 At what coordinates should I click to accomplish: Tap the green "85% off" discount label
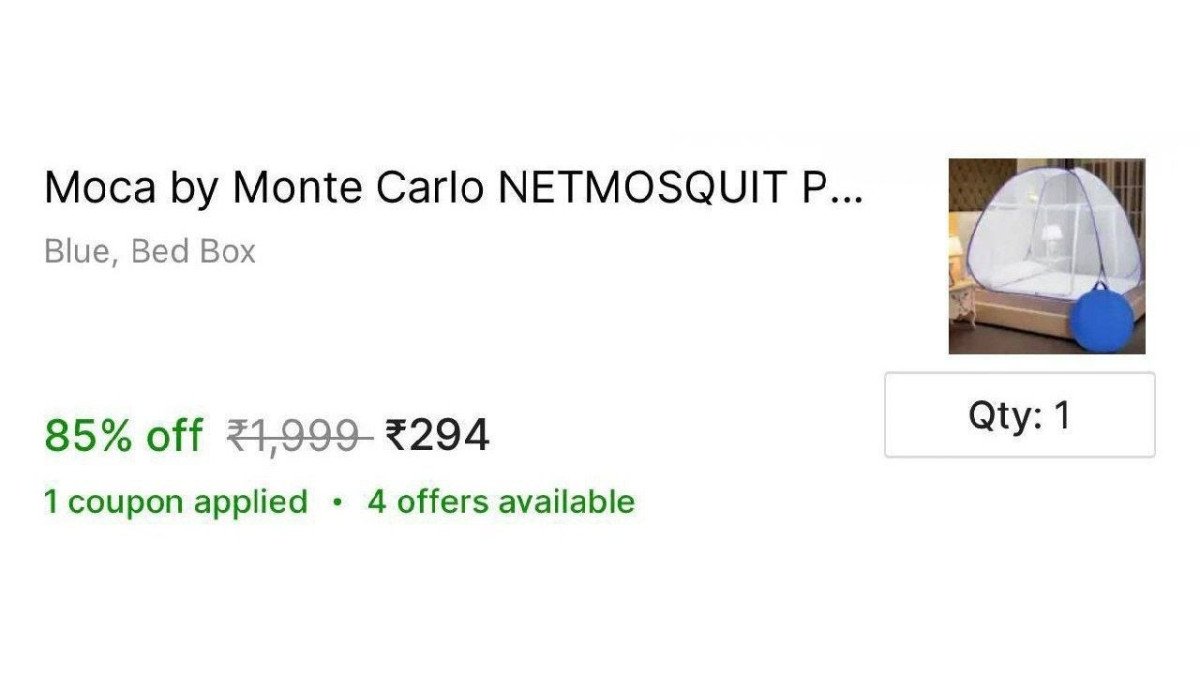[x=123, y=436]
